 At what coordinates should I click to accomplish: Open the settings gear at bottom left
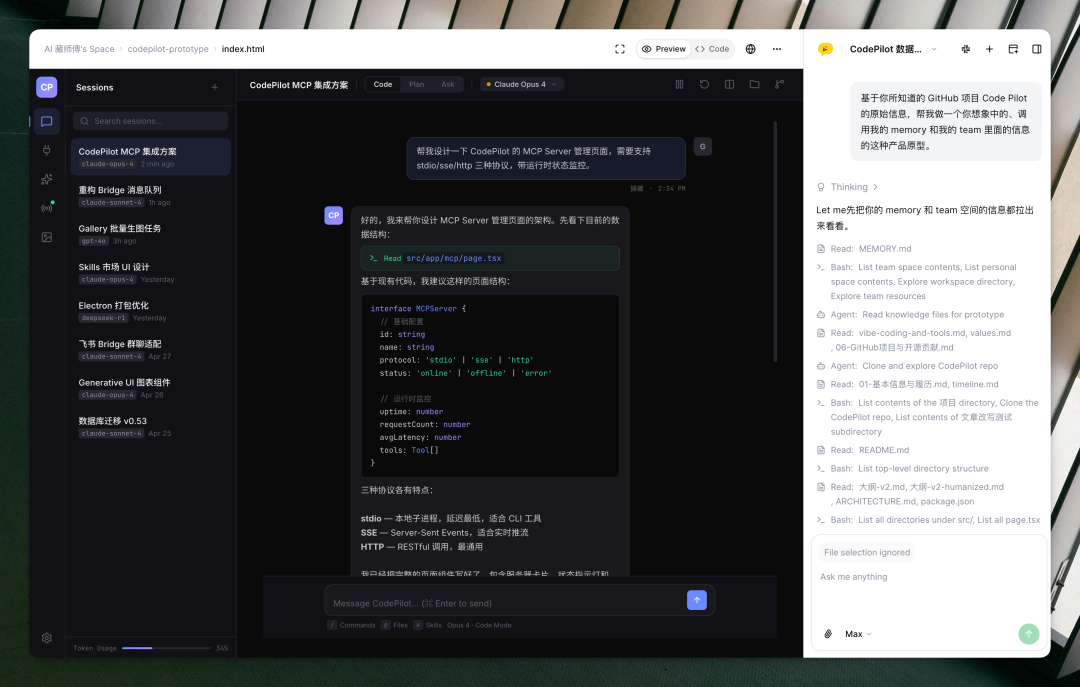pos(46,637)
